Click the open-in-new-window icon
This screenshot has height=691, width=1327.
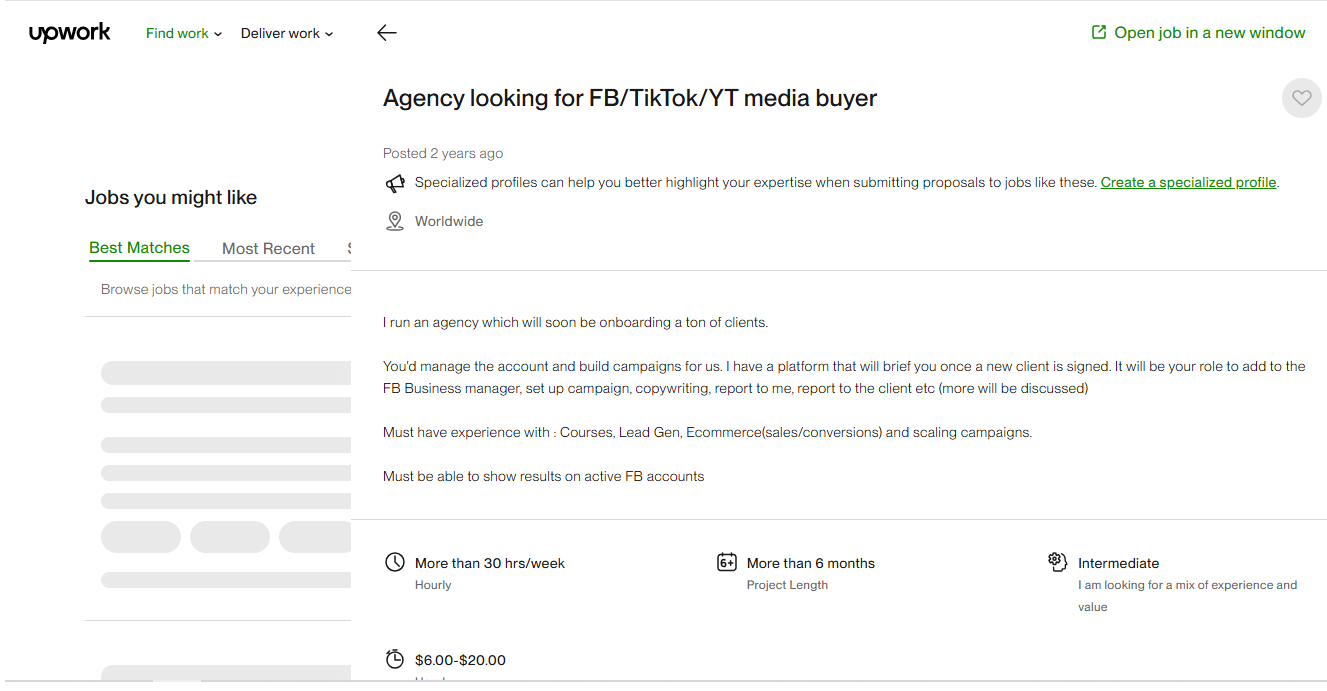tap(1099, 33)
